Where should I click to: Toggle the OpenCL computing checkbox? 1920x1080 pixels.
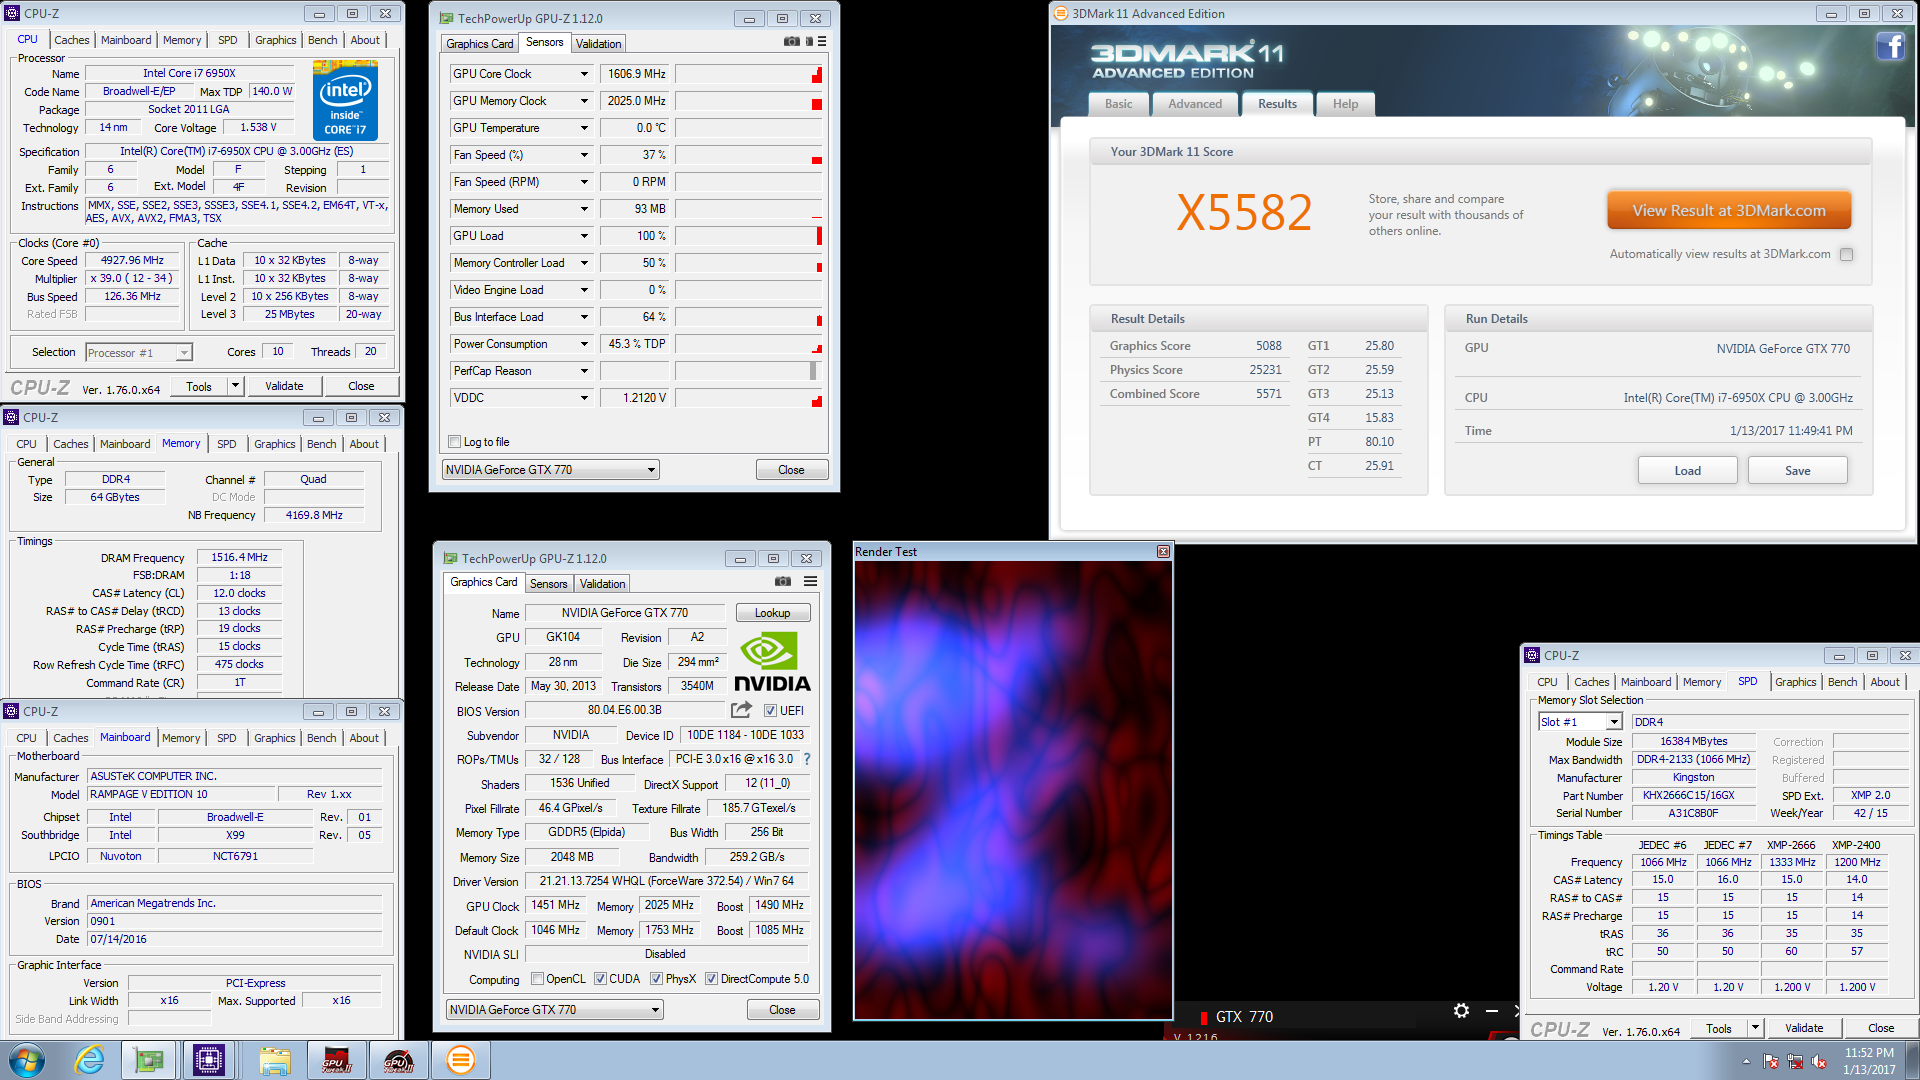(x=538, y=979)
